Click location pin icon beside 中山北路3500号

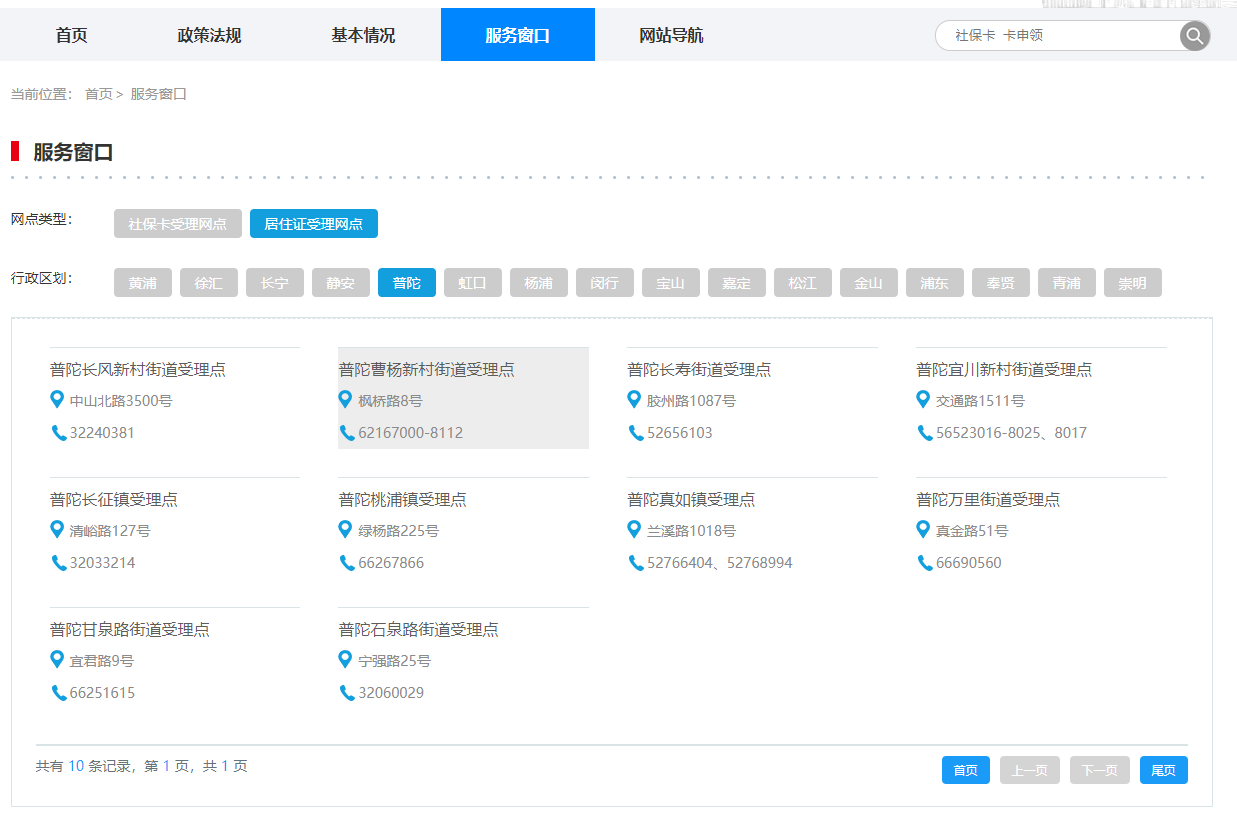pos(57,400)
